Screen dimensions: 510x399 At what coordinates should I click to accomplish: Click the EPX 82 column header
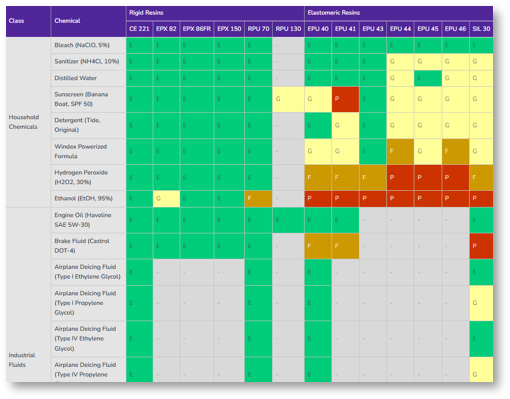tap(166, 29)
